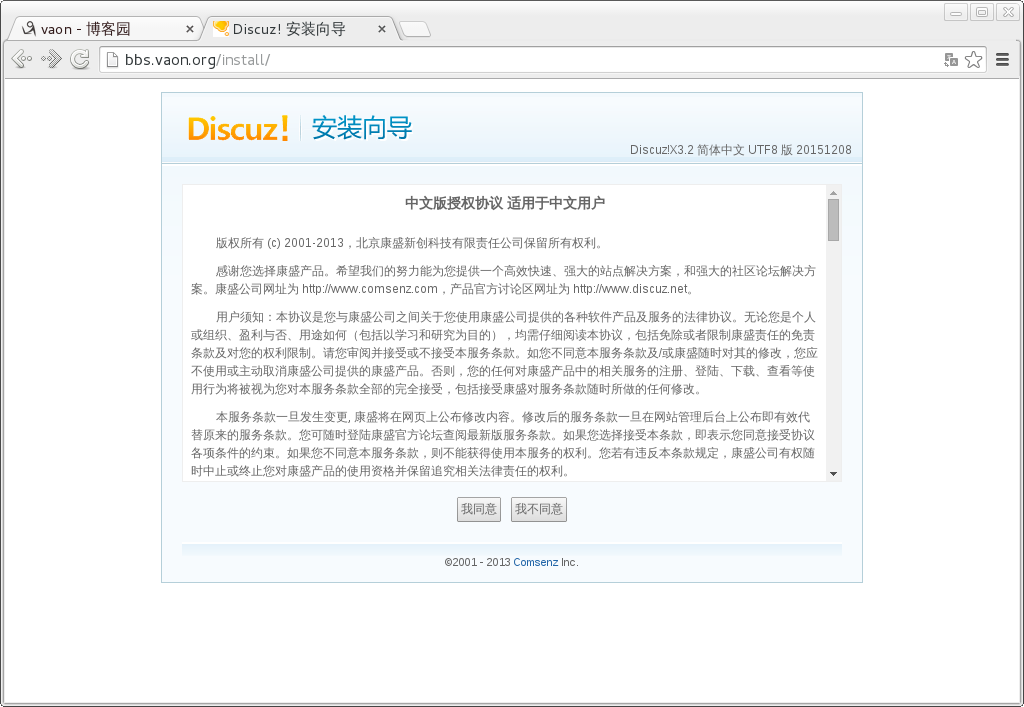Click the browser back arrow icon
1024x707 pixels.
(x=22, y=59)
